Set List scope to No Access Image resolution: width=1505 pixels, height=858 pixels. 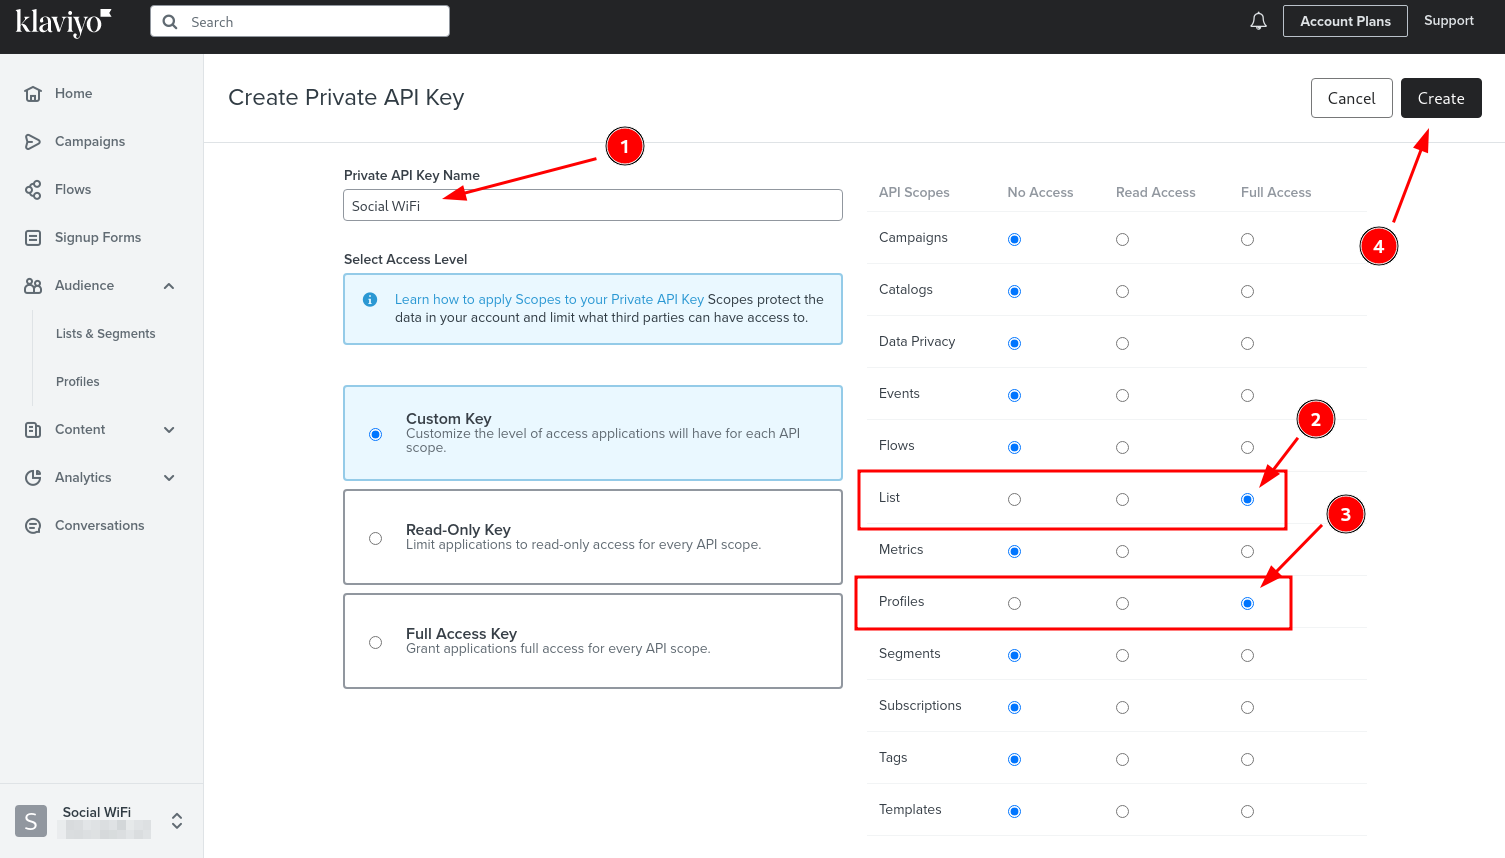pos(1014,499)
